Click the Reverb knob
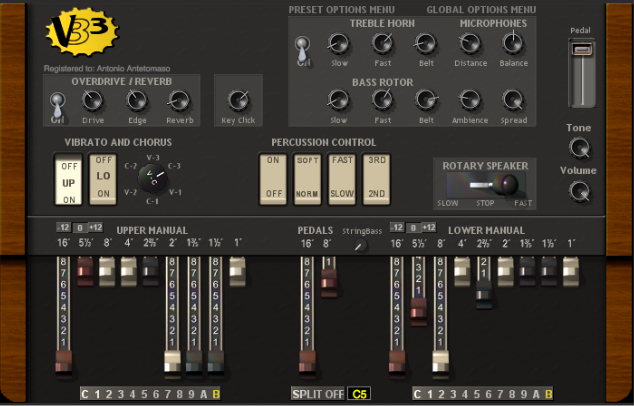The image size is (634, 406). (x=180, y=100)
